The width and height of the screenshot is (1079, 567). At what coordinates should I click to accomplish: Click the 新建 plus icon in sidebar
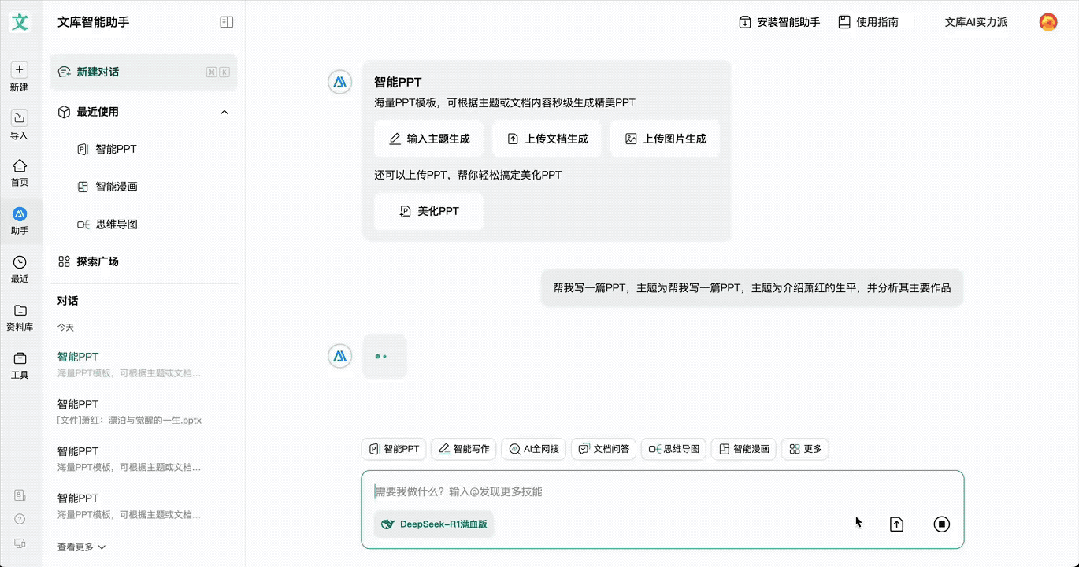click(x=19, y=69)
